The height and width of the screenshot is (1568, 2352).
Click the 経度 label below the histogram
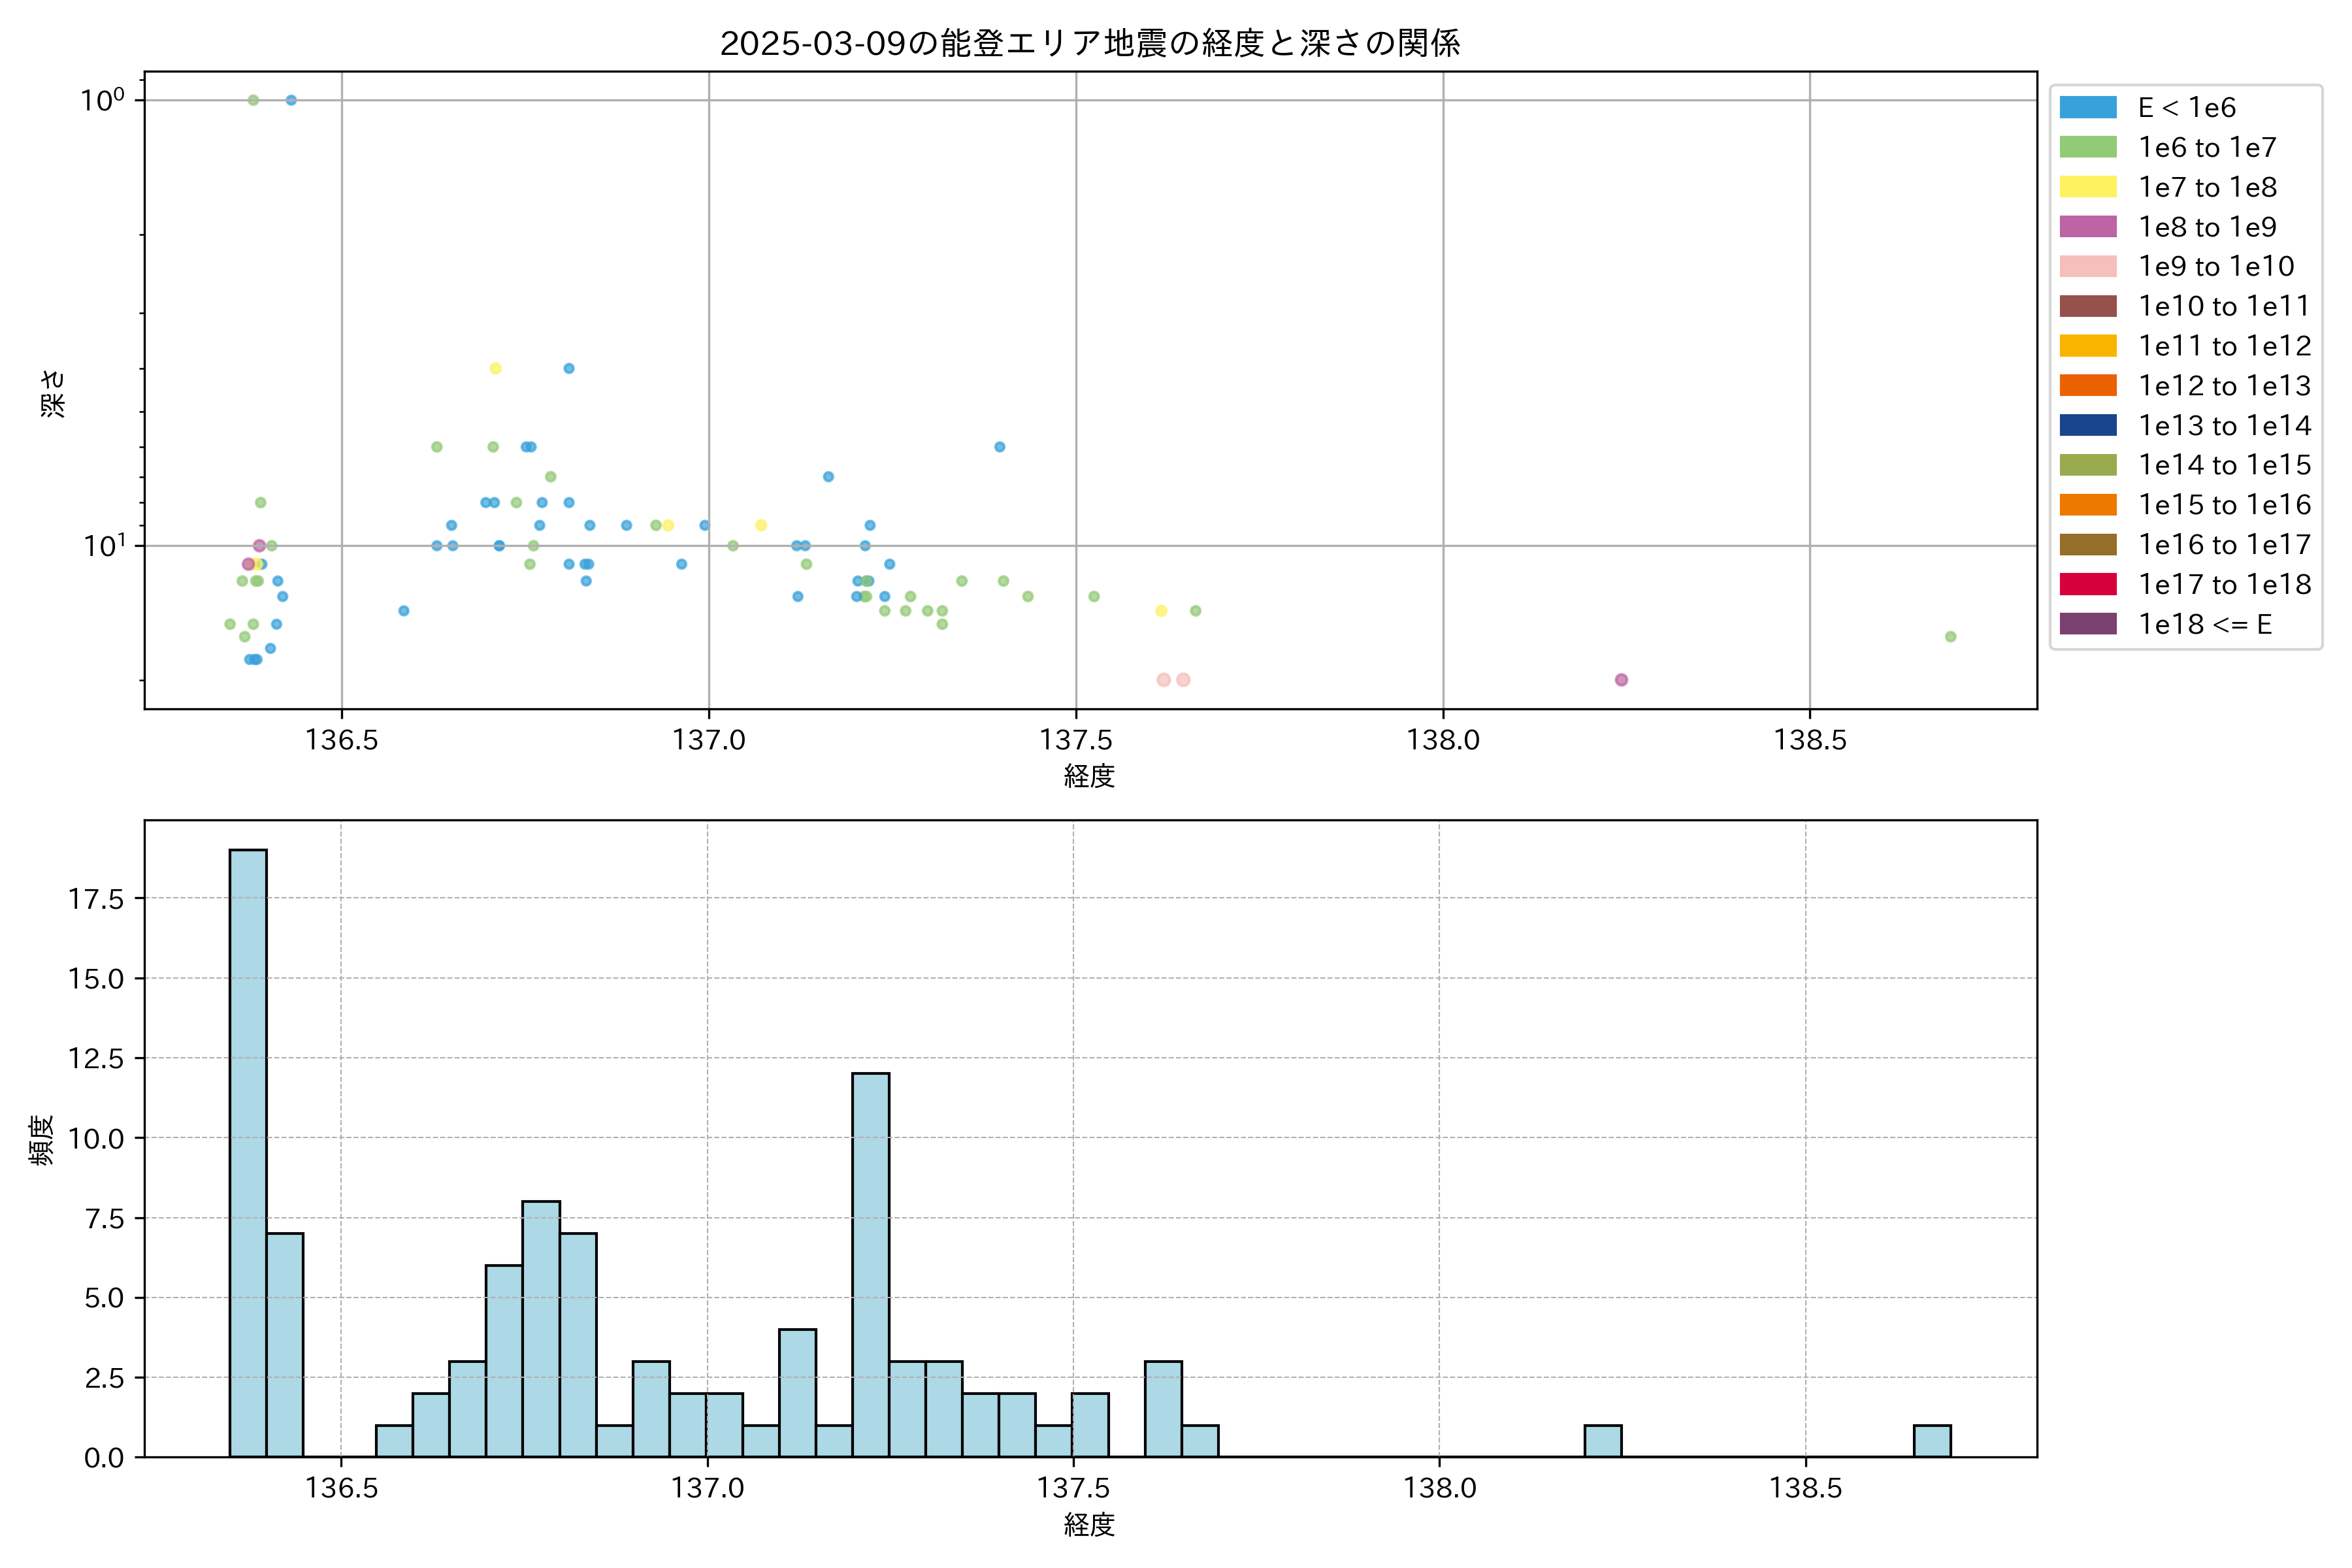[x=1089, y=1525]
